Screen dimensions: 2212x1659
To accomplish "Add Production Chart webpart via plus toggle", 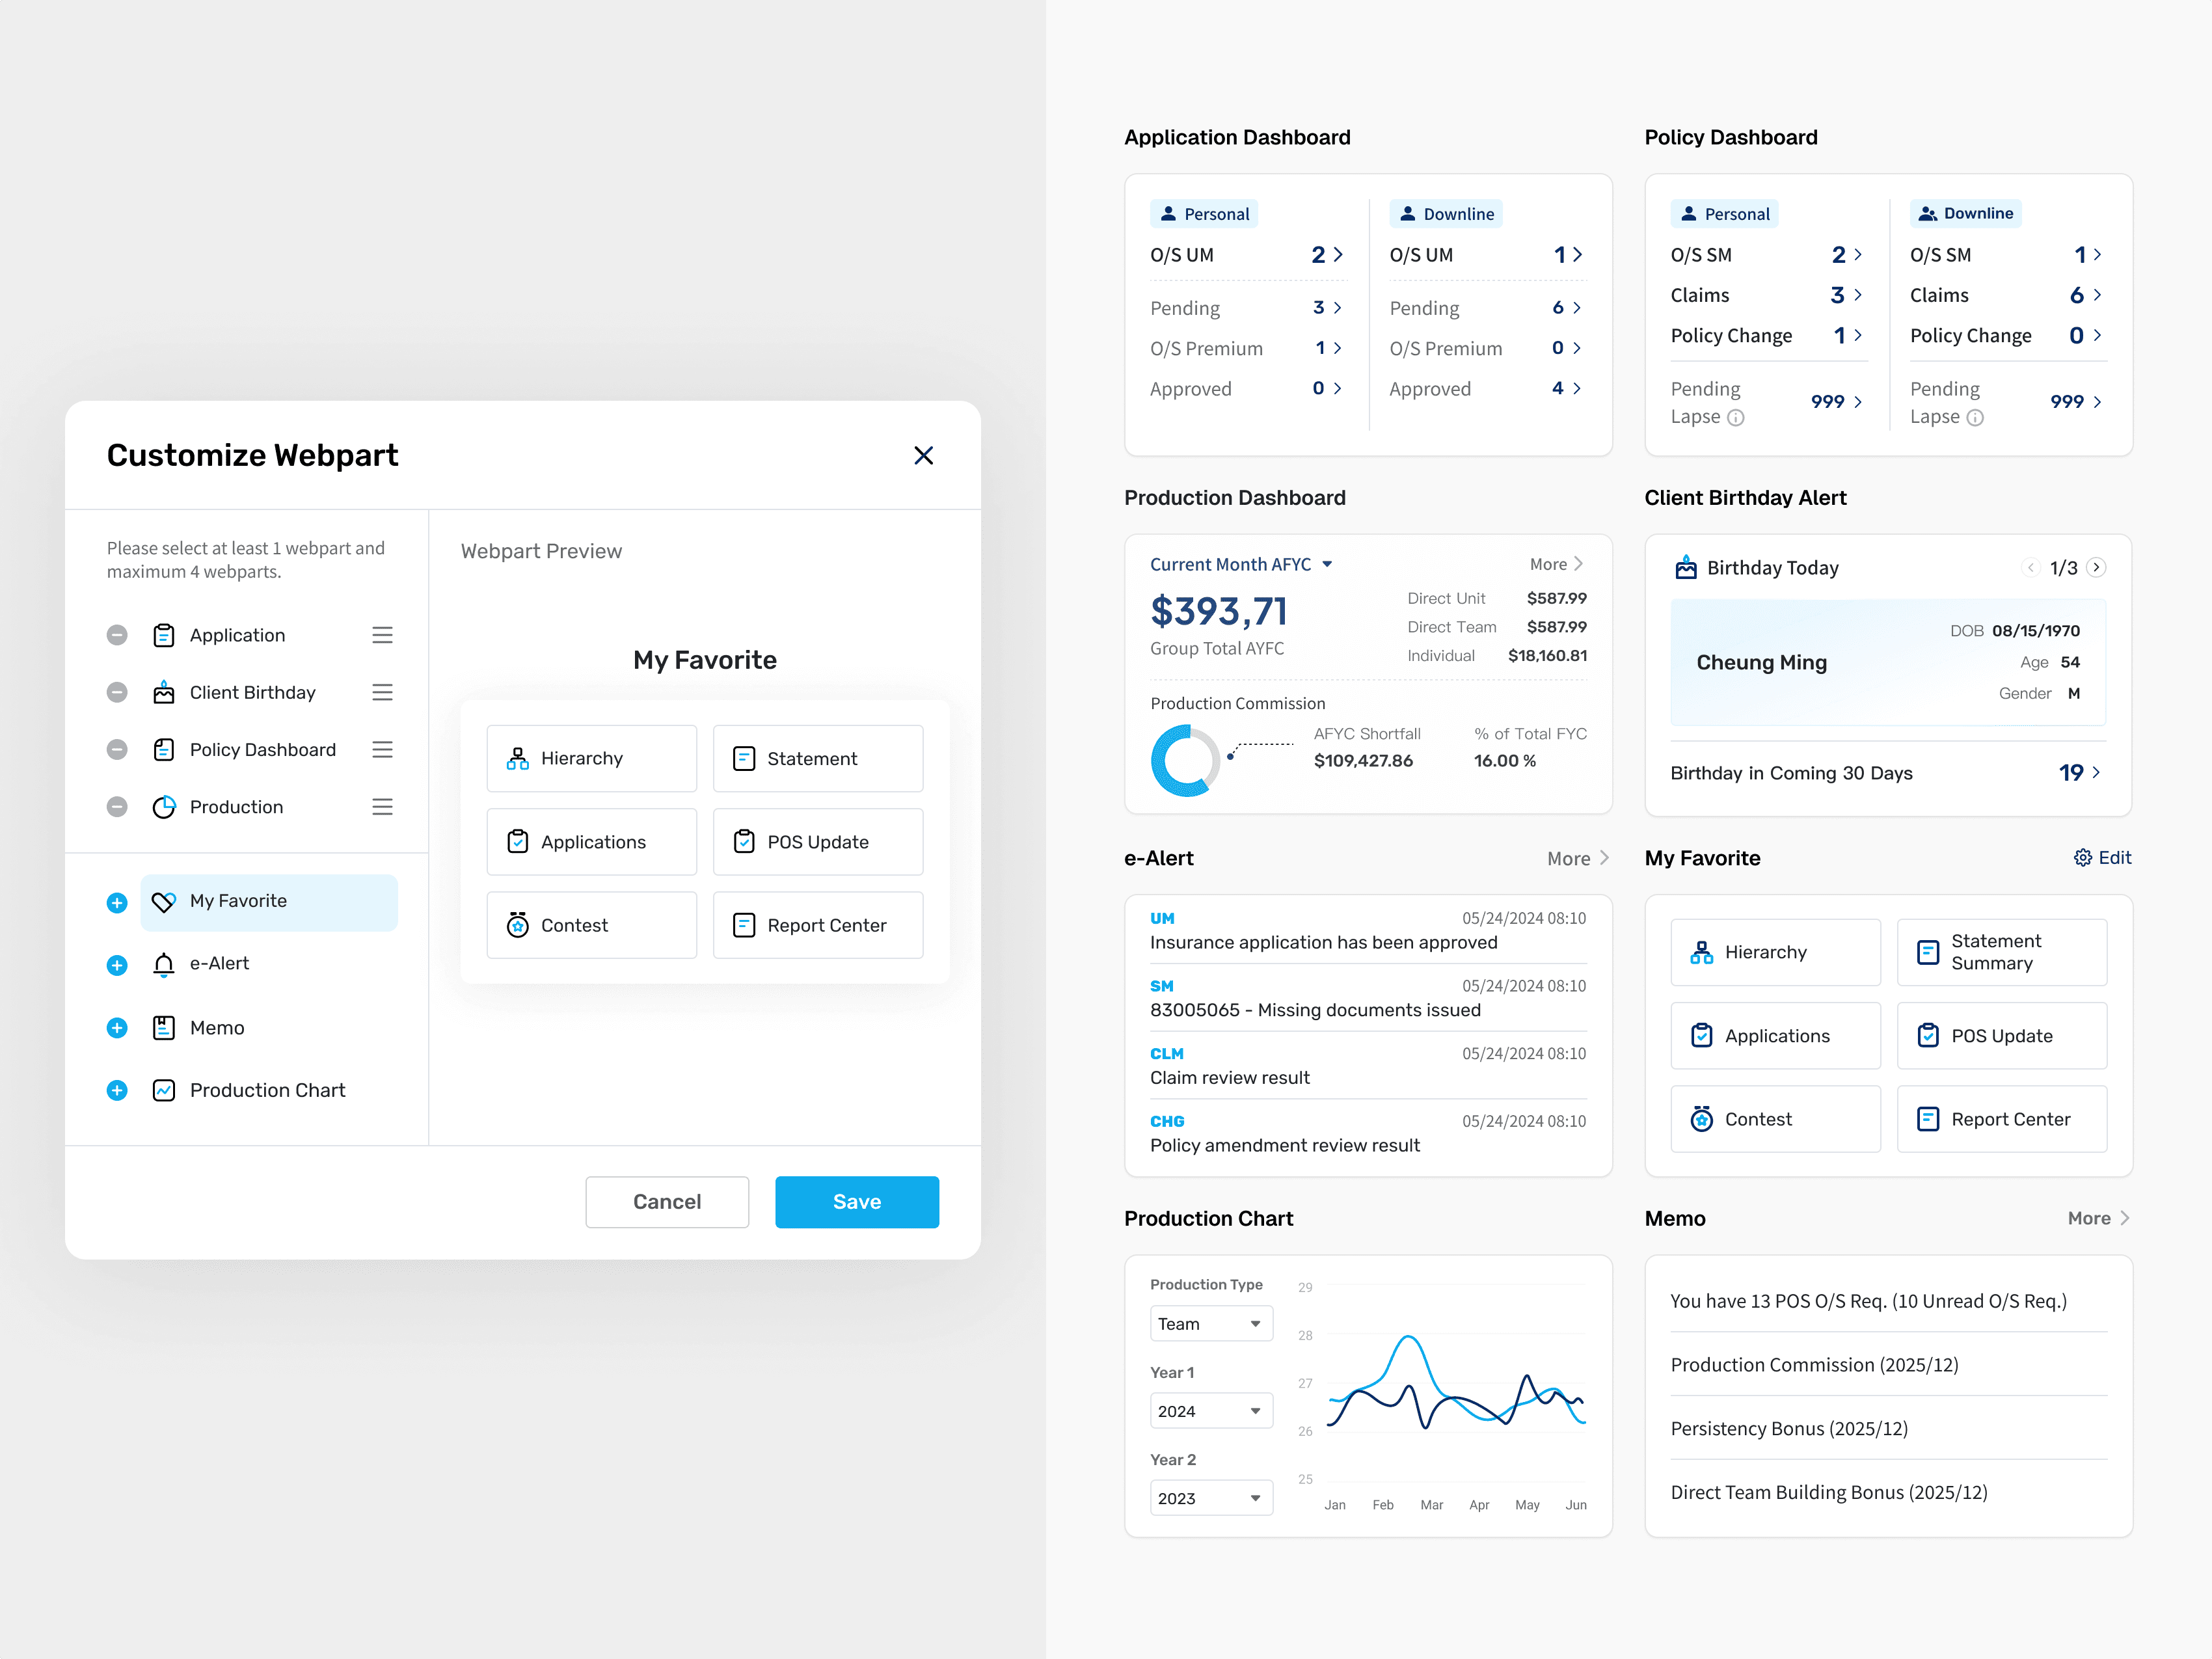I will coord(117,1090).
